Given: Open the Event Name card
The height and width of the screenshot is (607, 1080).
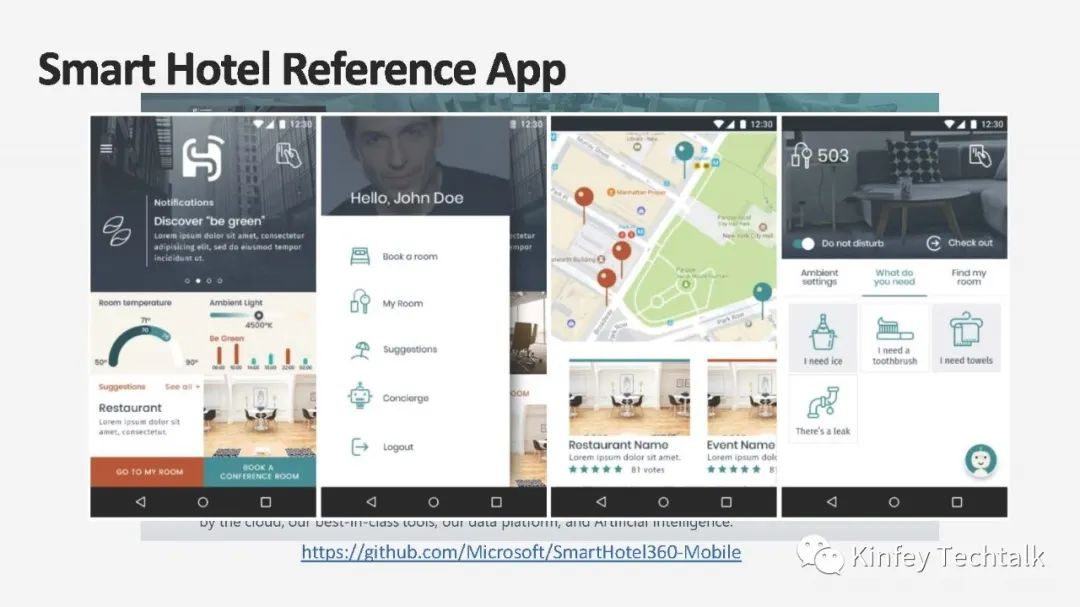Looking at the screenshot, I should 742,417.
